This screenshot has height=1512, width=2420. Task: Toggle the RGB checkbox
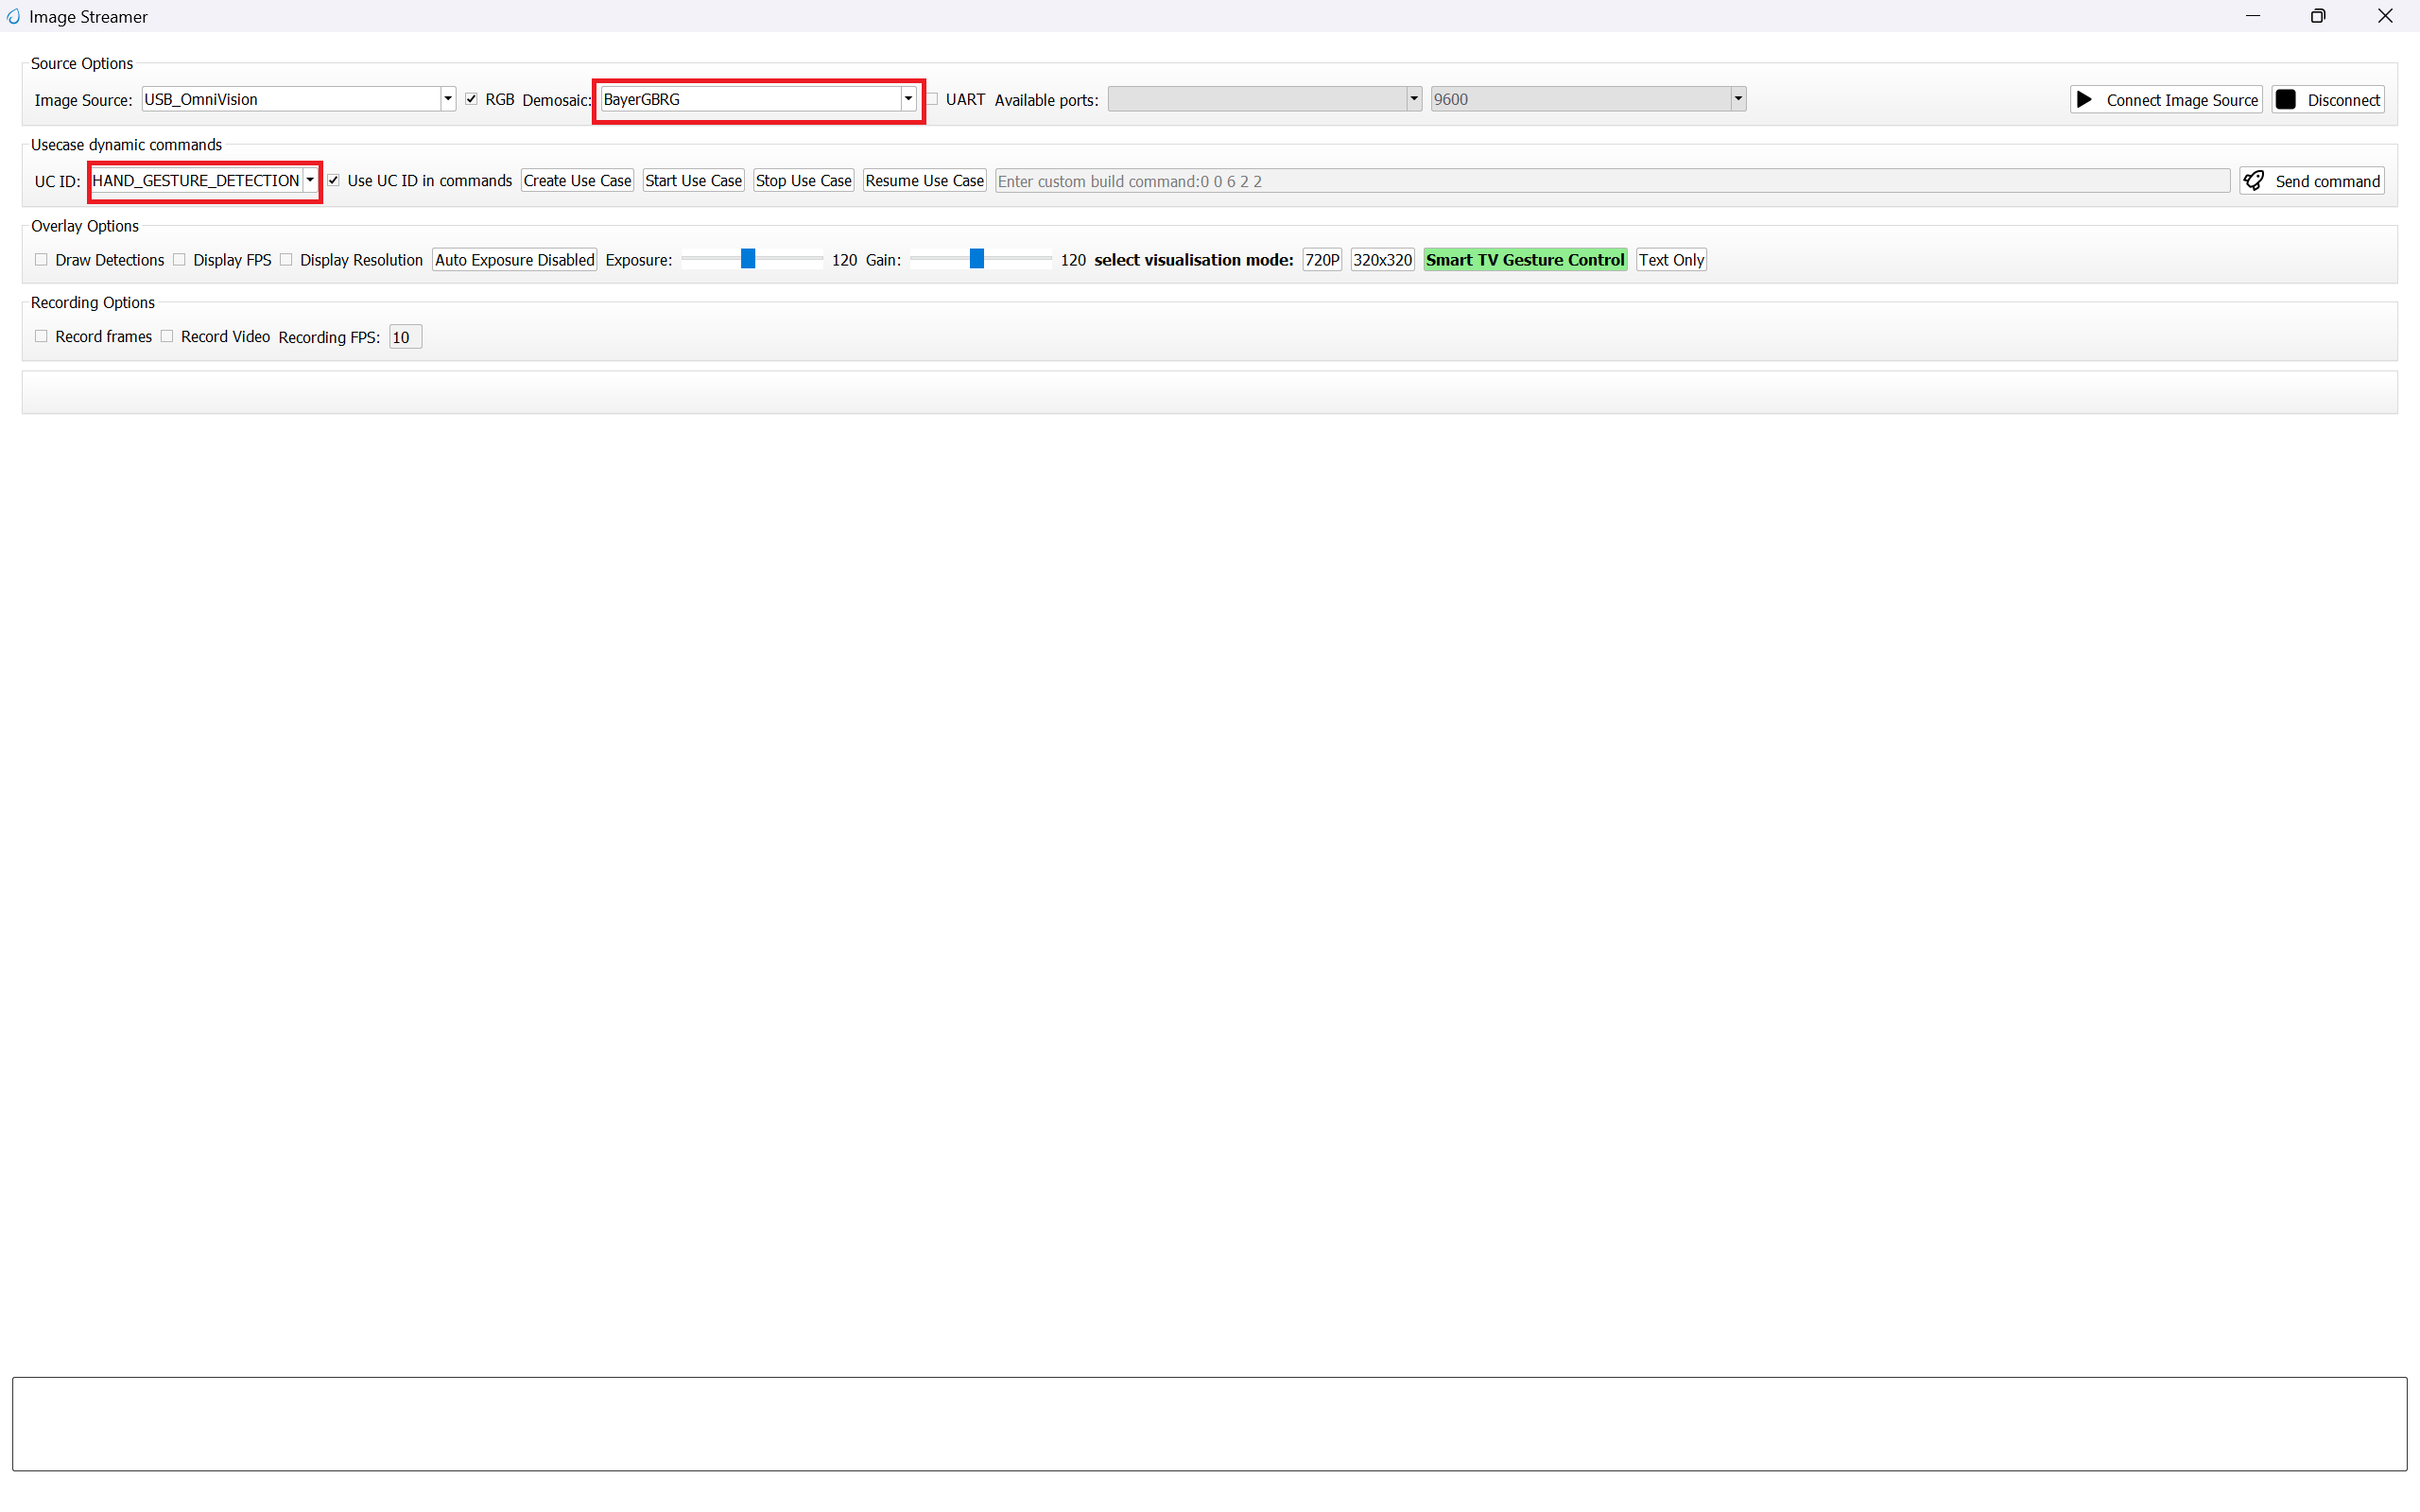471,99
